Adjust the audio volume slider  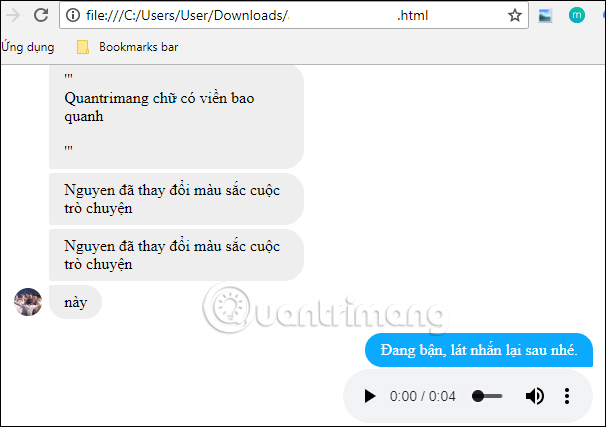pos(487,396)
